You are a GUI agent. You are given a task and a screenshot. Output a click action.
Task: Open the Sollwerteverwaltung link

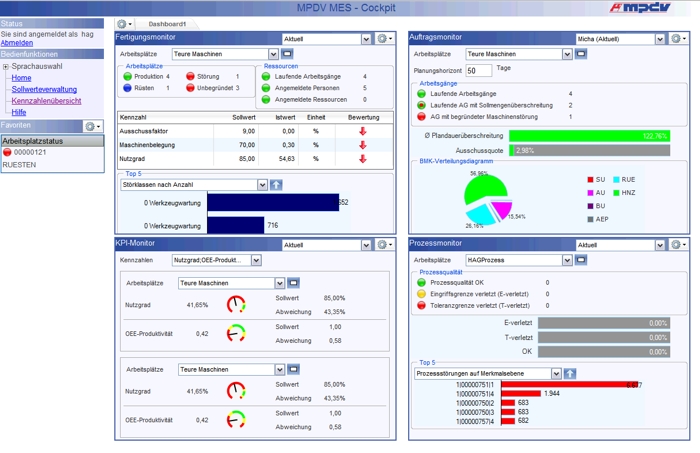tap(44, 89)
